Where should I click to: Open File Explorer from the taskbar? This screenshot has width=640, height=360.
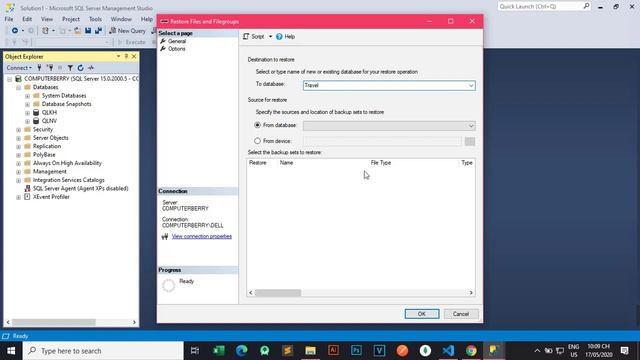310,351
